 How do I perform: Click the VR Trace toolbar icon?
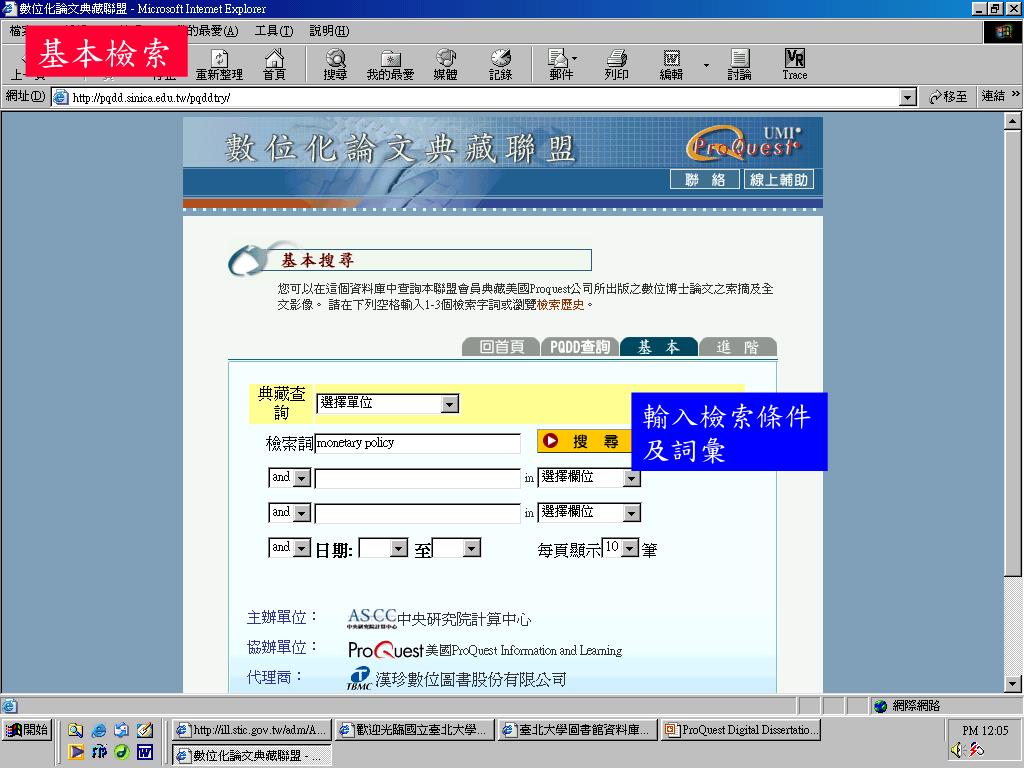point(795,65)
